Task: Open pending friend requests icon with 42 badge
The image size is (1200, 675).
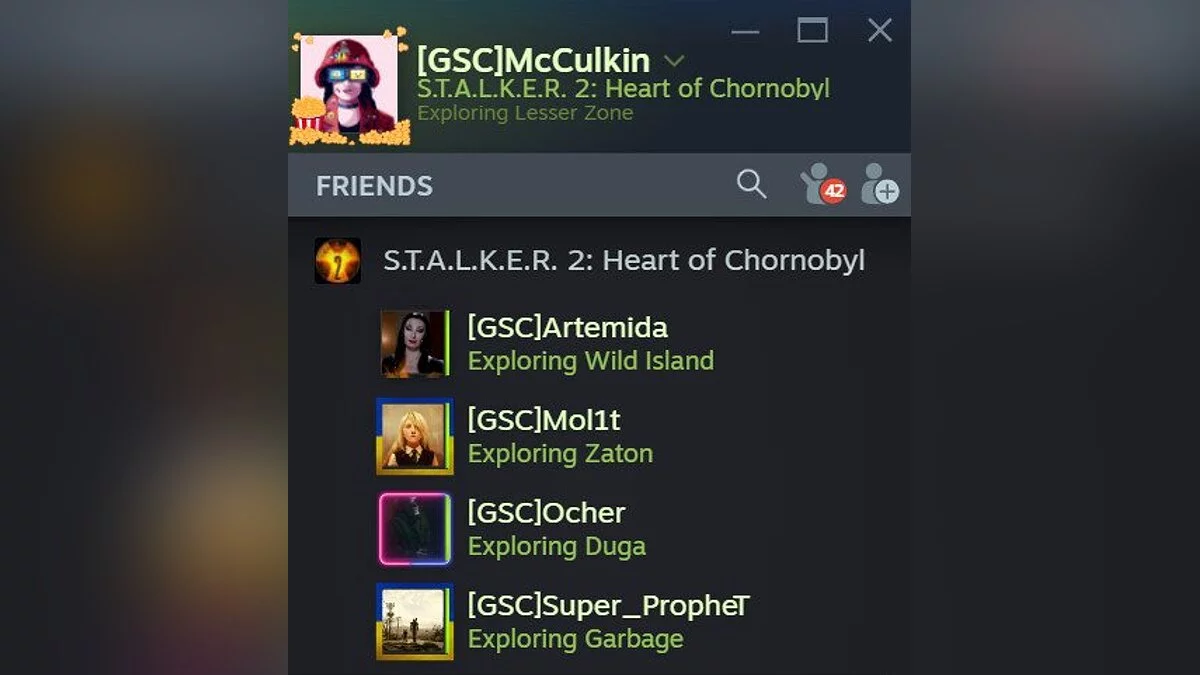Action: pyautogui.click(x=823, y=184)
